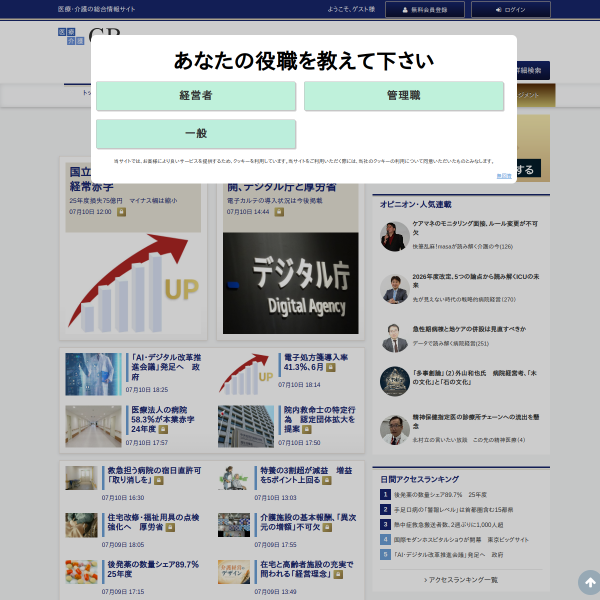Click the lock icon after 強化へ 厚労省
Screen dimensions: 600x600
[x=170, y=528]
